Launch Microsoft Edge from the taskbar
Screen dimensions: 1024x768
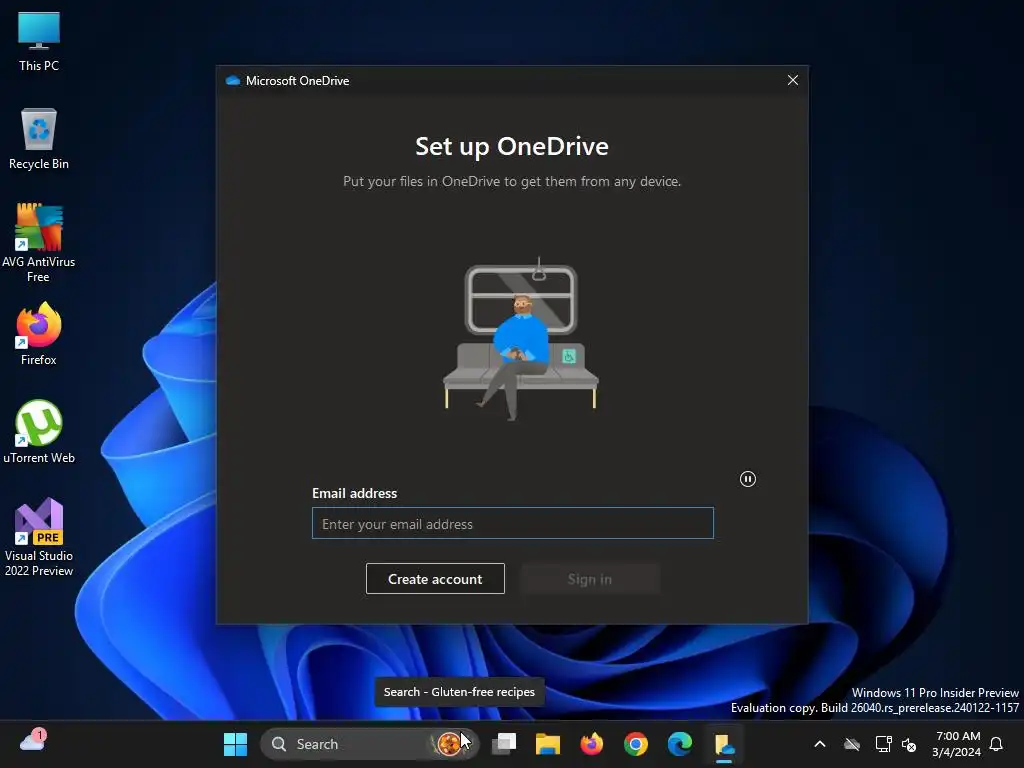coord(680,744)
